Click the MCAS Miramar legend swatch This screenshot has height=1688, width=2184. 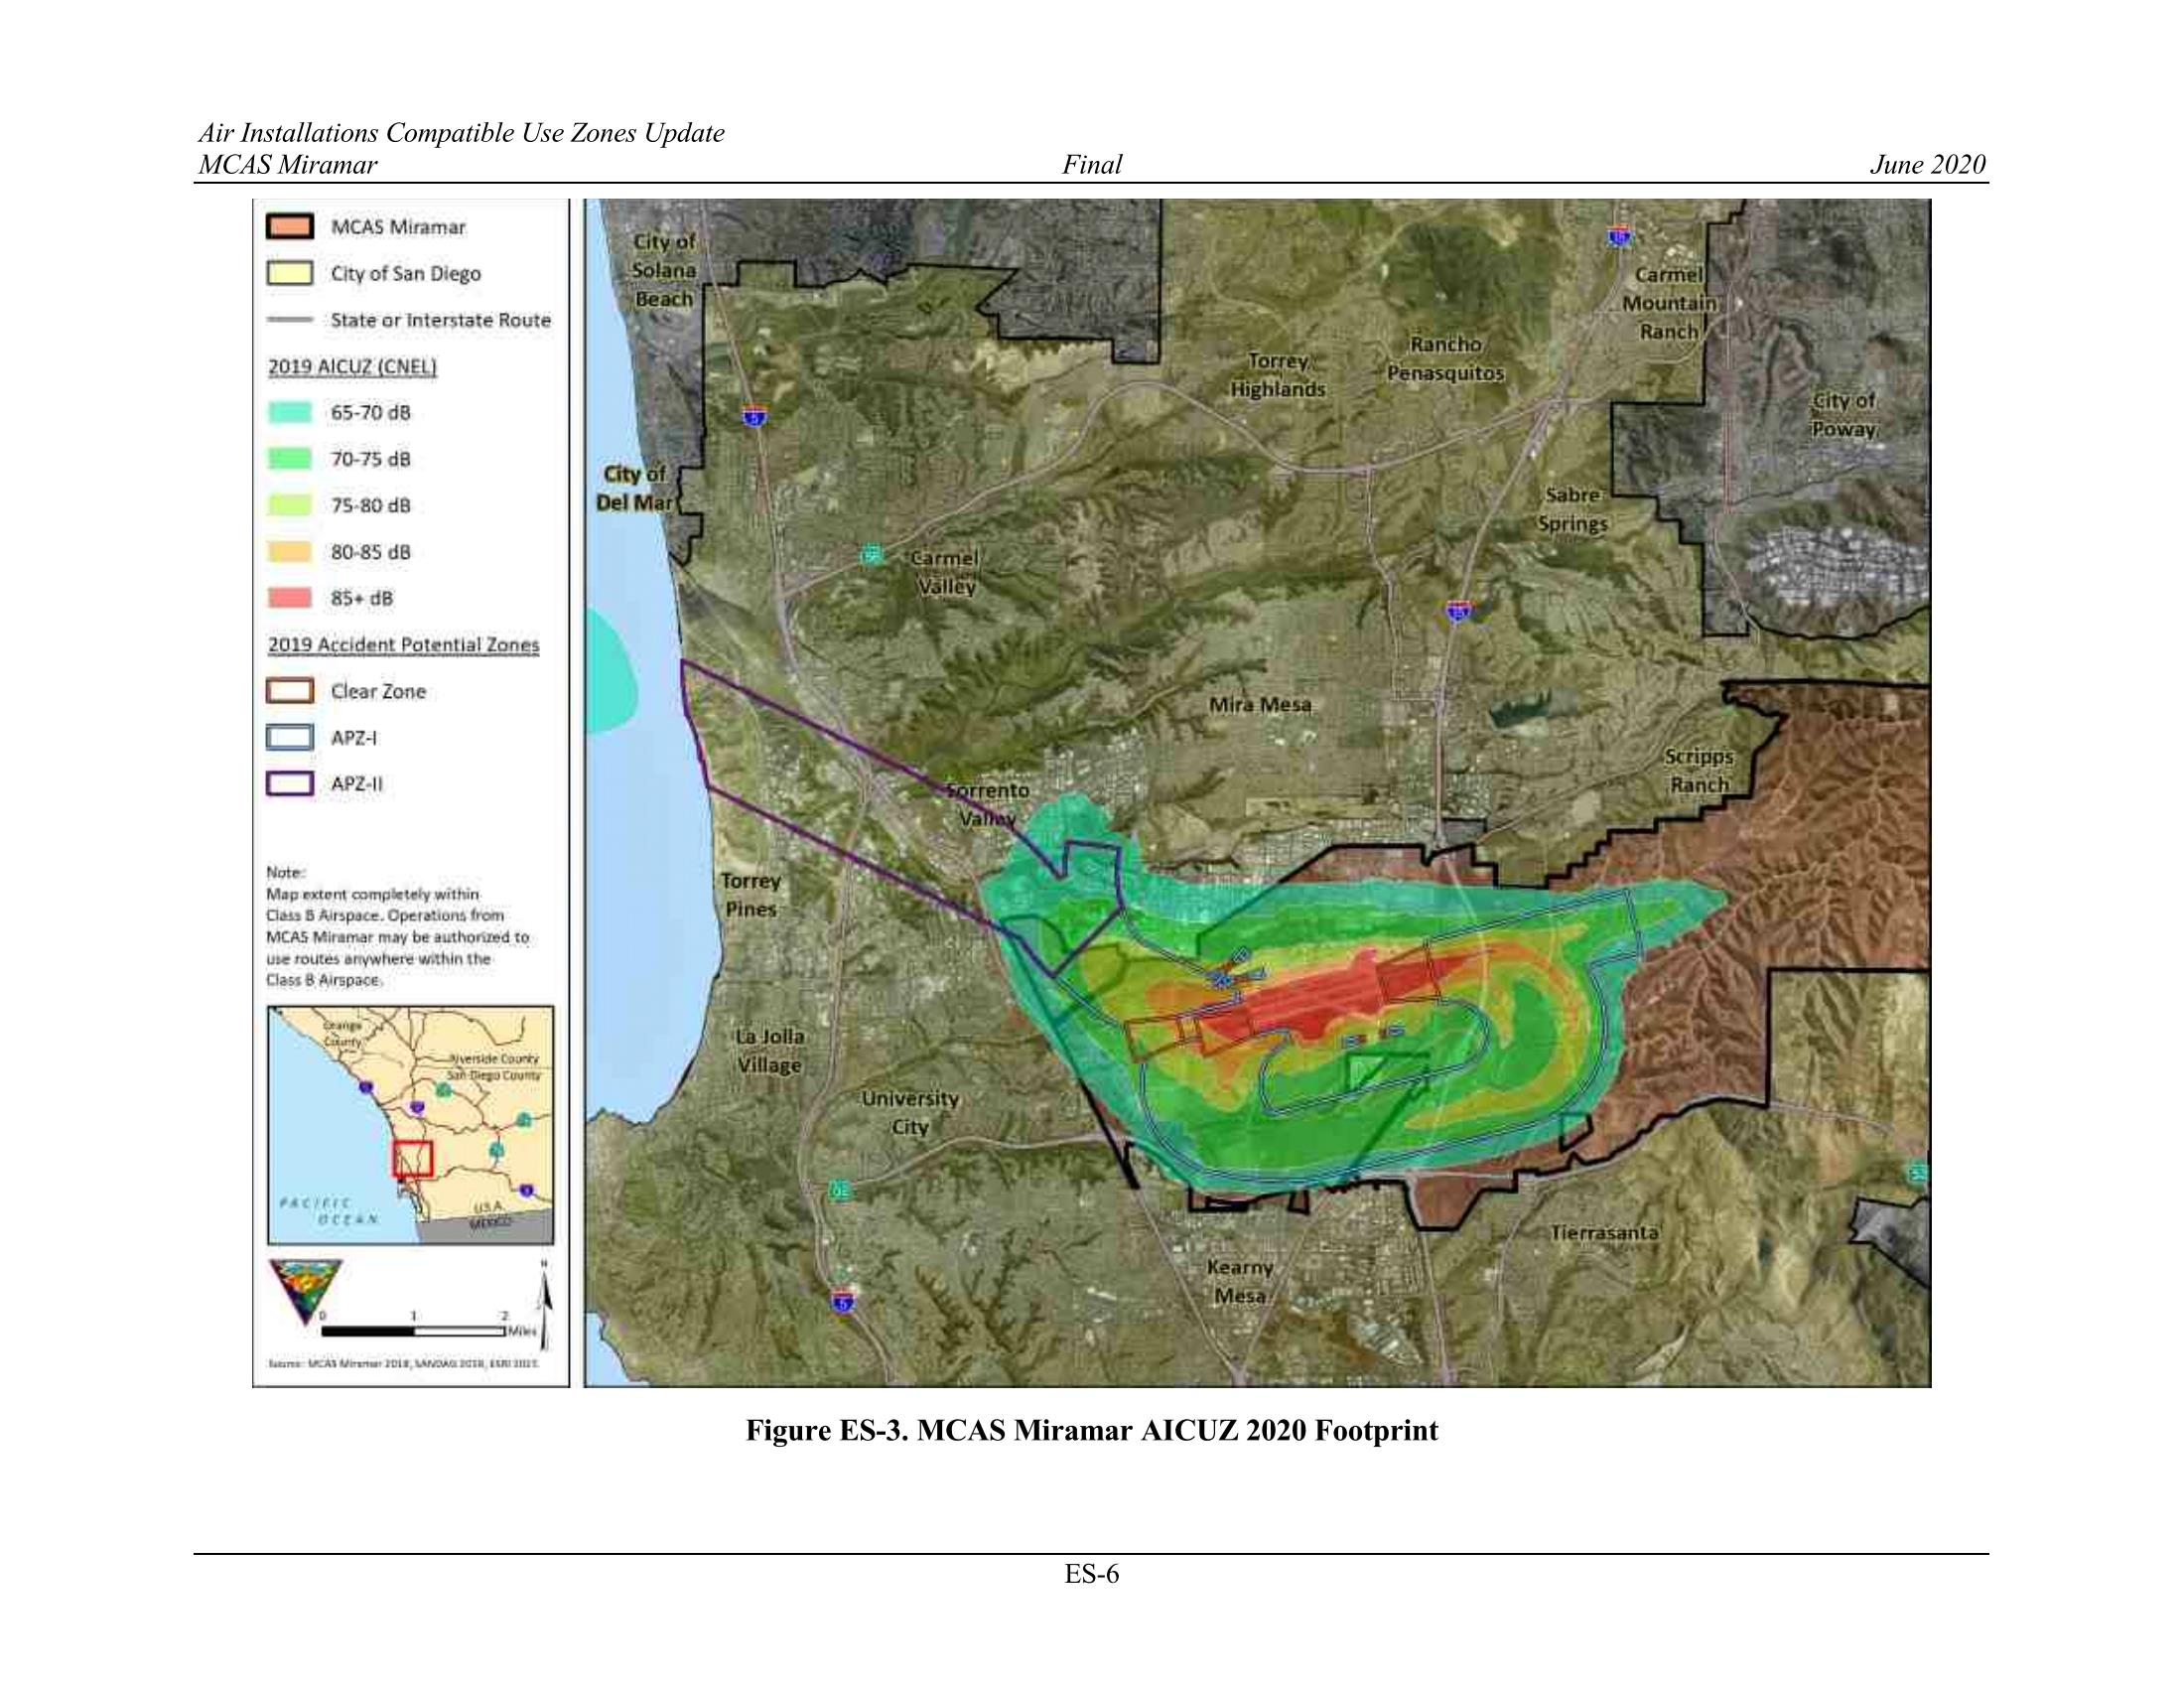click(x=289, y=227)
